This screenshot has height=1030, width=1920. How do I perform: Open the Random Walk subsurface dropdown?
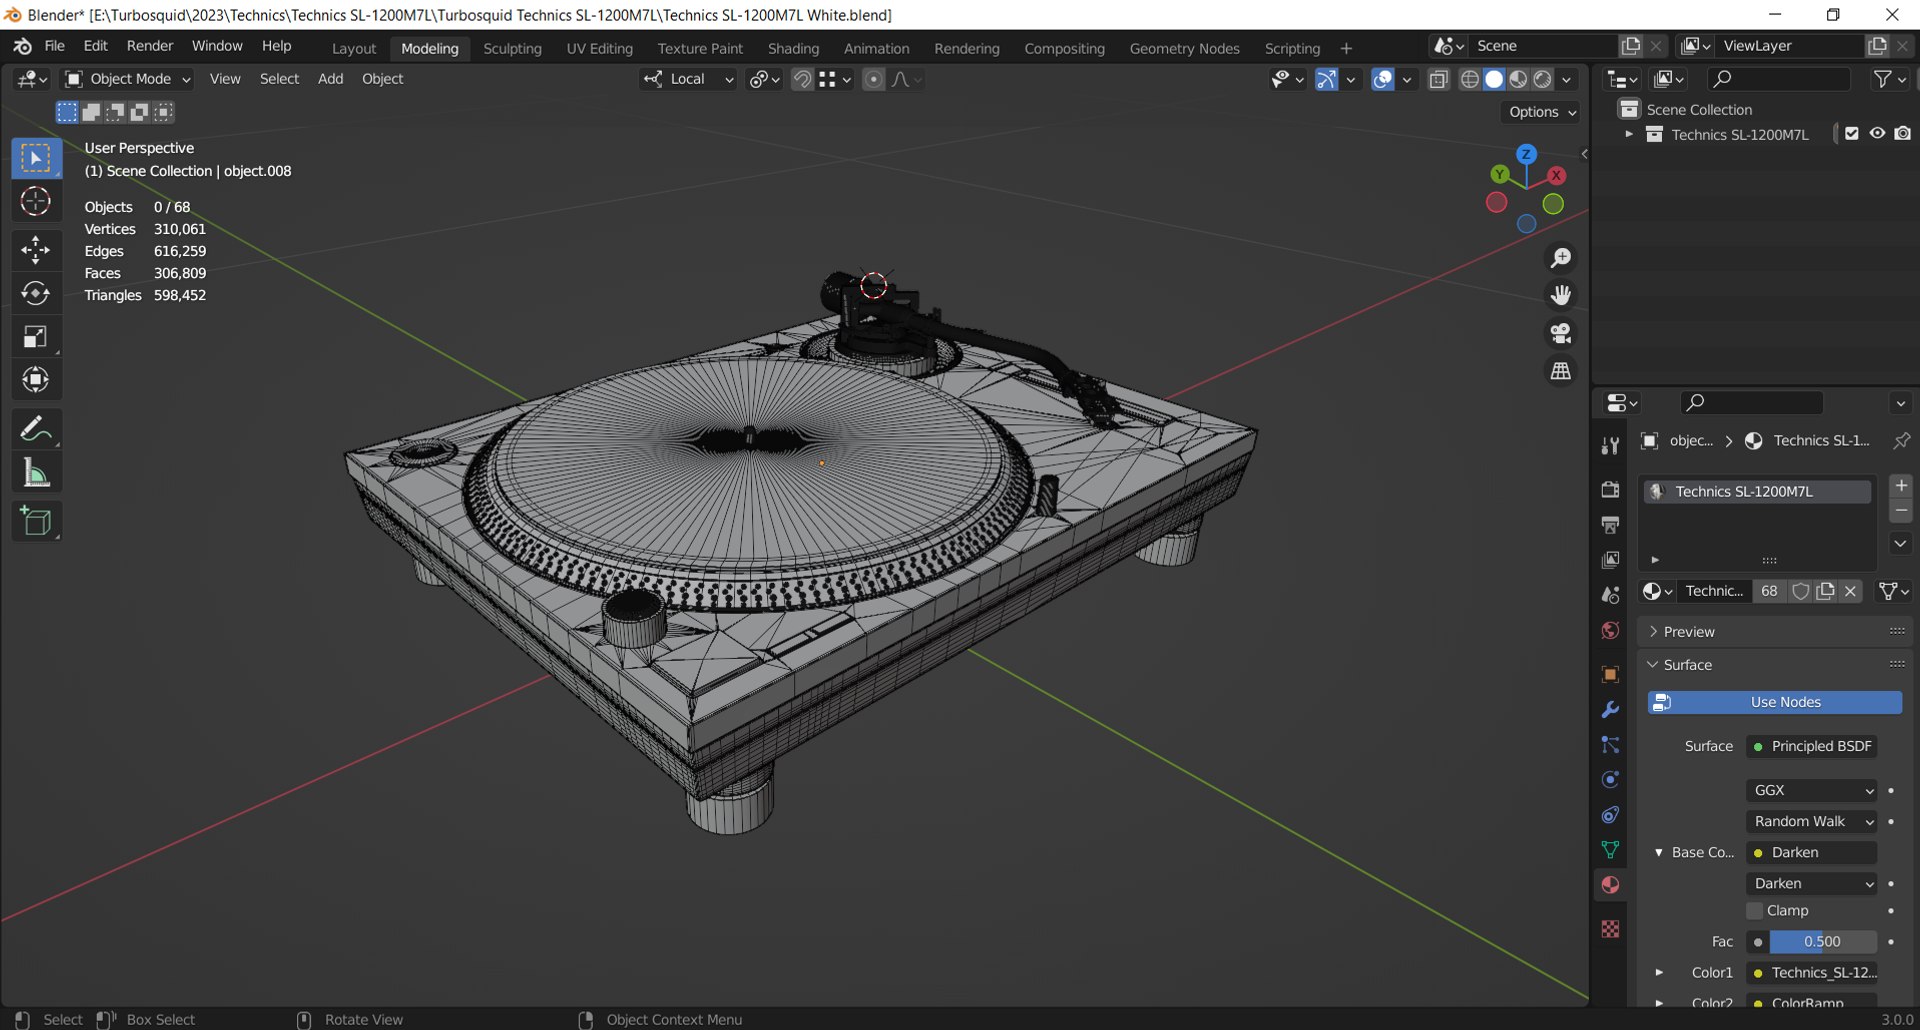tap(1812, 821)
